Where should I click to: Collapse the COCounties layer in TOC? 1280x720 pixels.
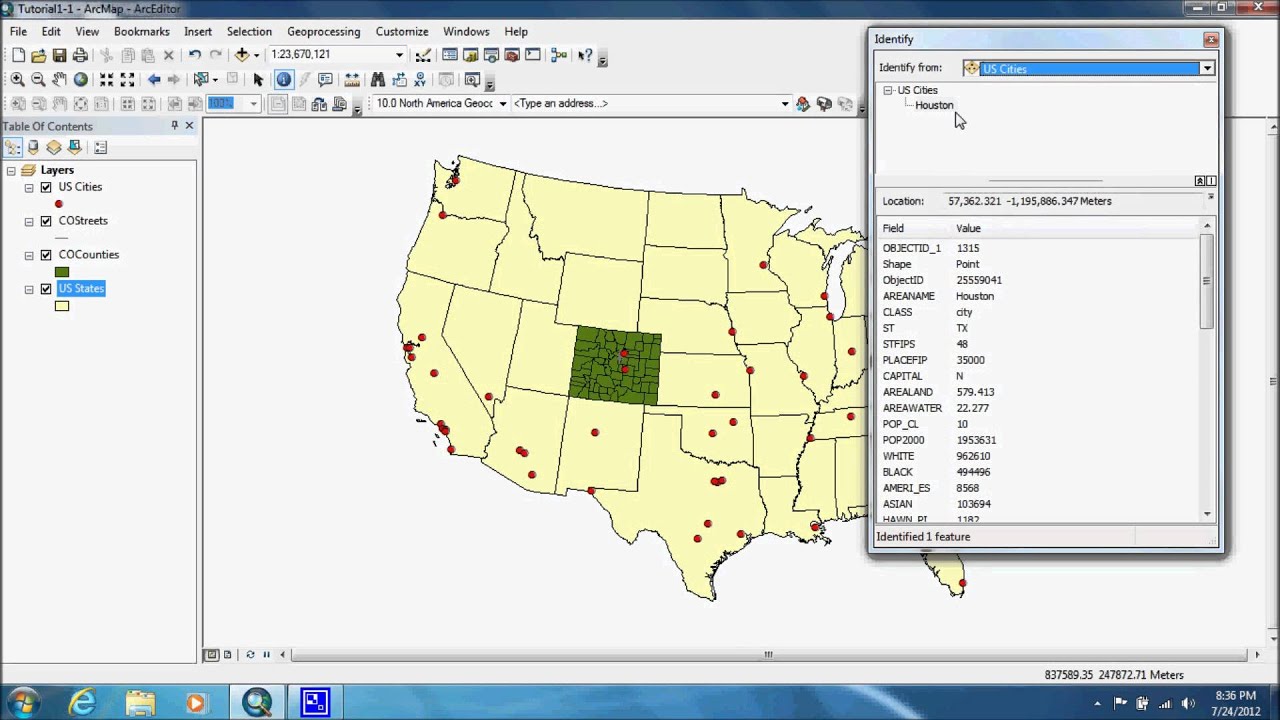[x=29, y=255]
